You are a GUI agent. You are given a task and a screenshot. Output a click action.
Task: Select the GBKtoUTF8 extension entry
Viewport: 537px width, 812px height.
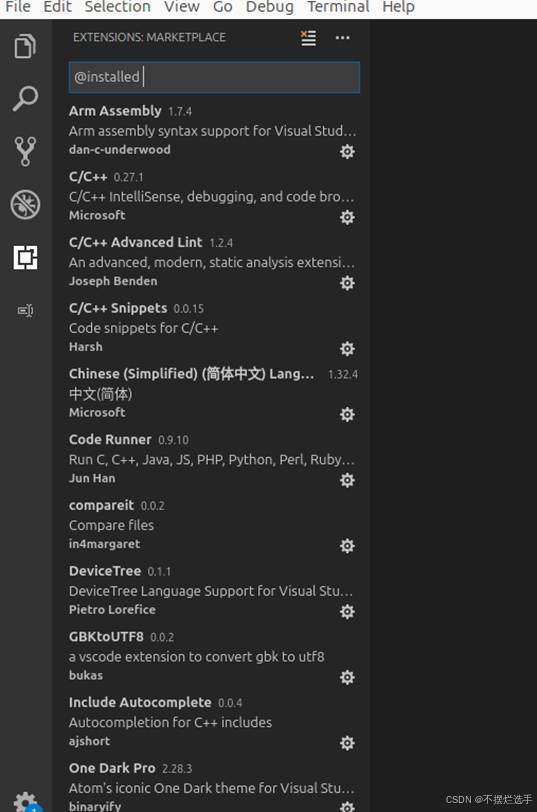coord(213,656)
